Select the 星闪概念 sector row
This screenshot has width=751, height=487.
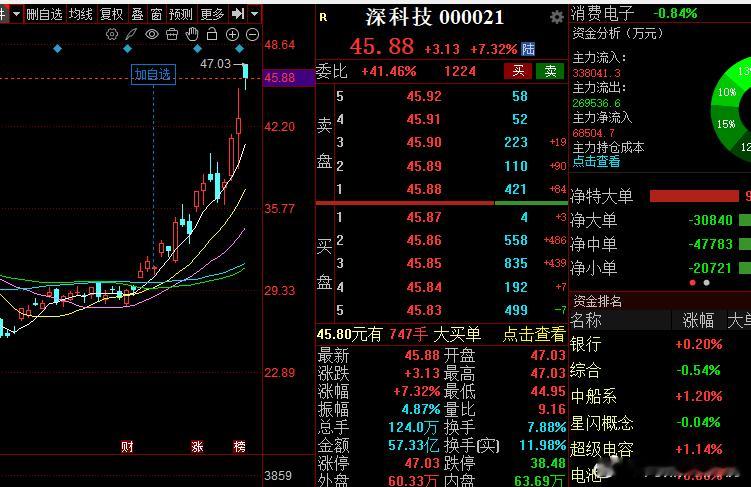660,423
